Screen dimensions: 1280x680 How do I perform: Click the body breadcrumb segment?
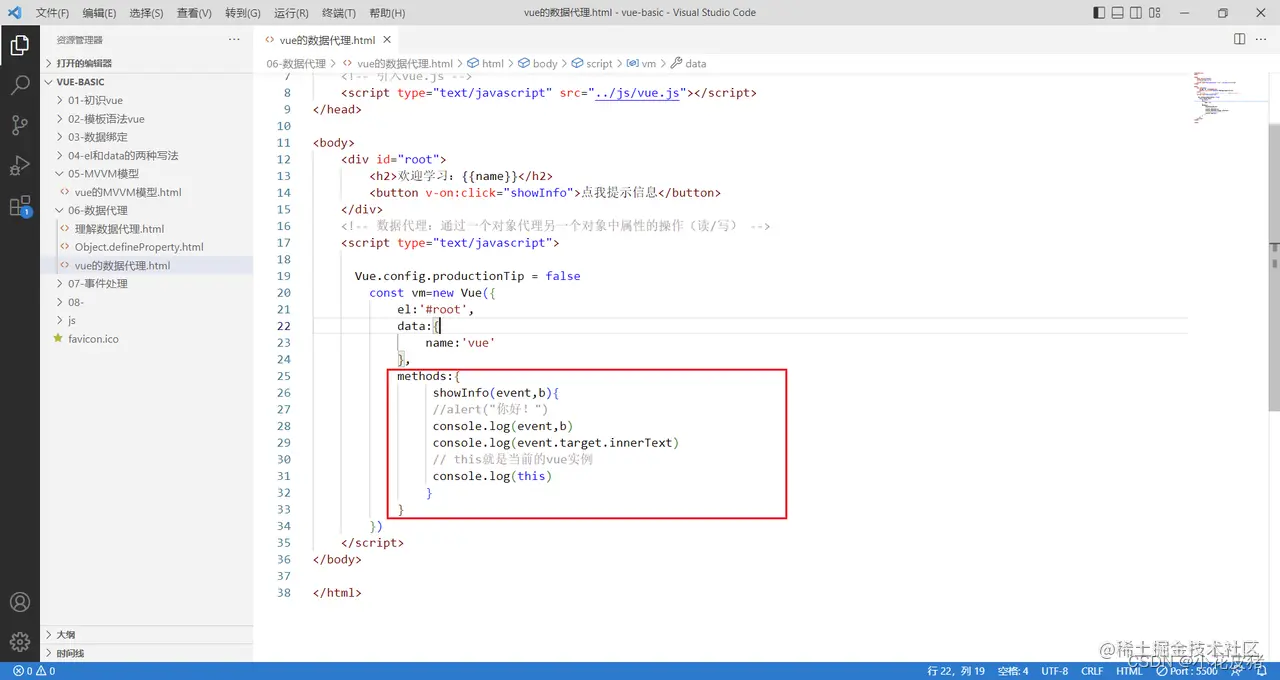tap(538, 63)
